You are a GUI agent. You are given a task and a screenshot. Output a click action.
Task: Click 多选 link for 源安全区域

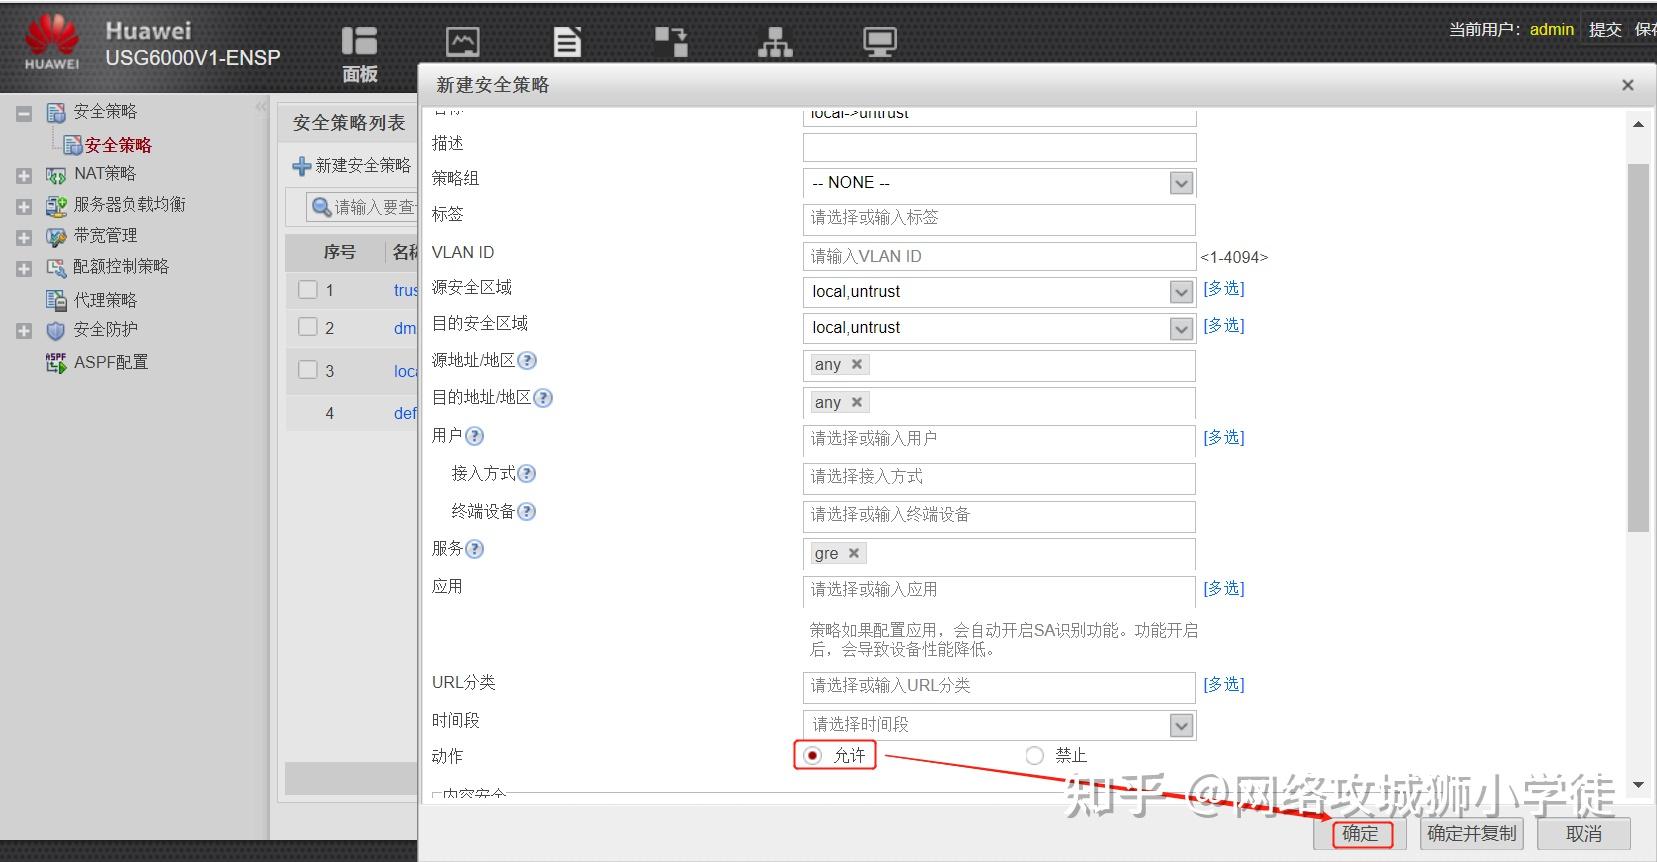1224,289
